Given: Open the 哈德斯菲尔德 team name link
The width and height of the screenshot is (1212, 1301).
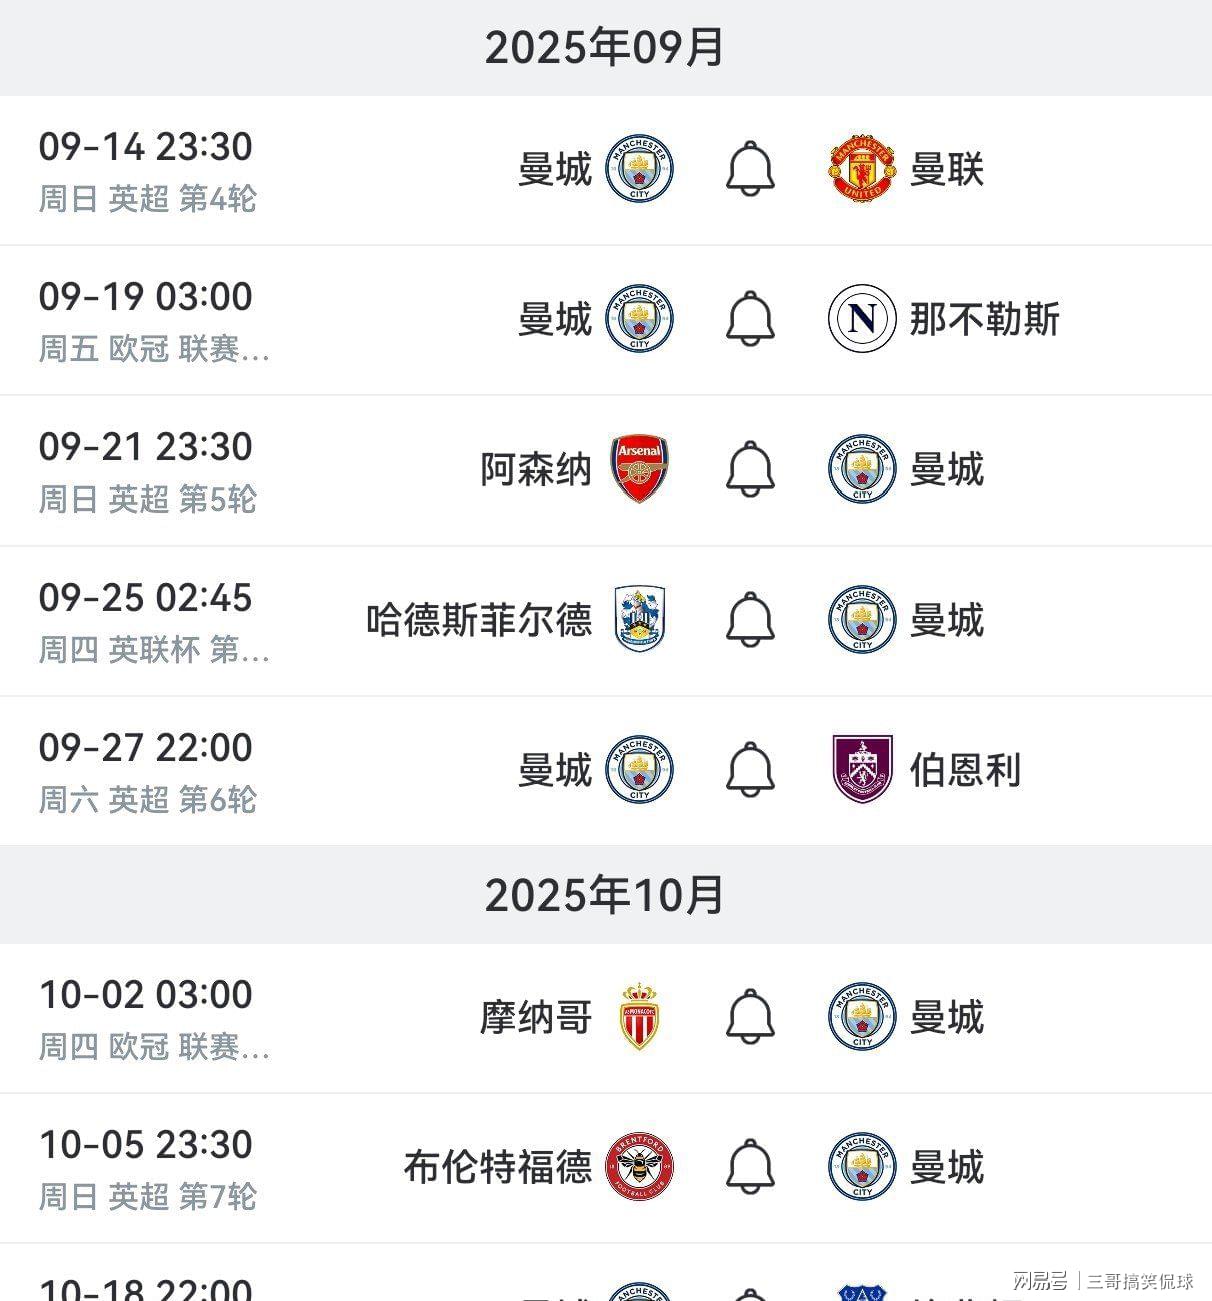Looking at the screenshot, I should click(x=479, y=620).
